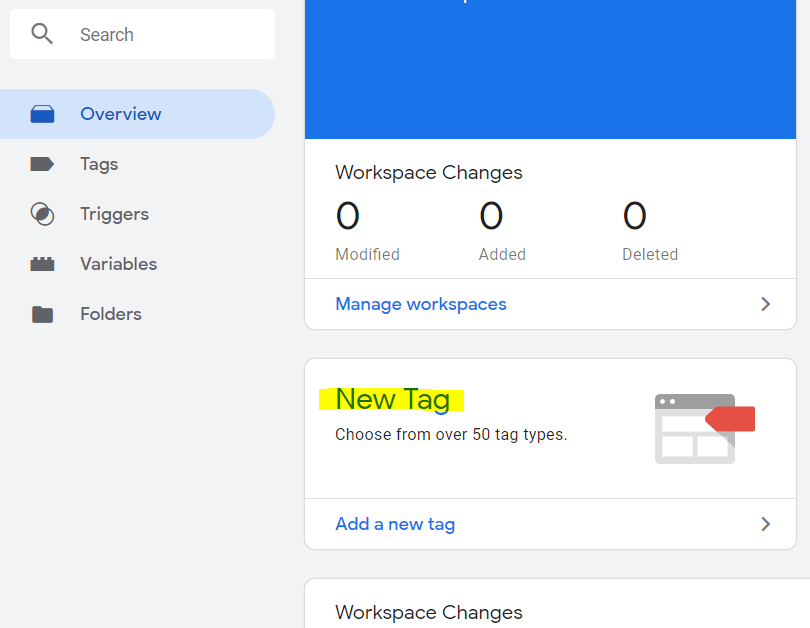
Task: Click the Folders icon in sidebar
Action: pos(42,314)
